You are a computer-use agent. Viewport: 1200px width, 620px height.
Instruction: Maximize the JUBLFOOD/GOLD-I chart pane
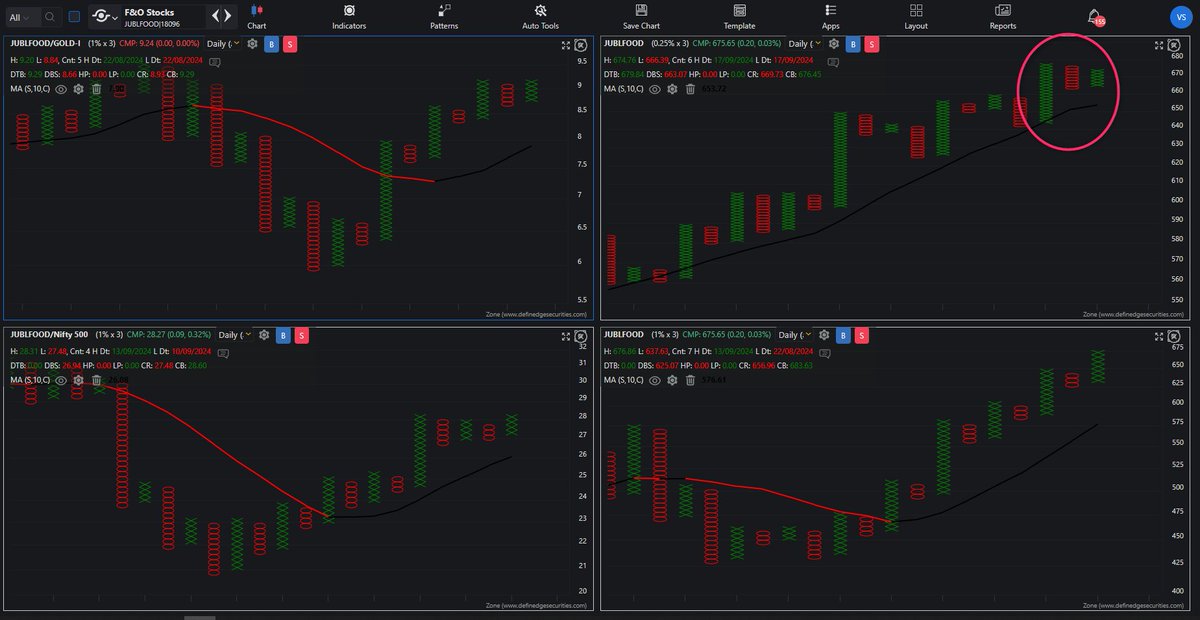pyautogui.click(x=566, y=45)
